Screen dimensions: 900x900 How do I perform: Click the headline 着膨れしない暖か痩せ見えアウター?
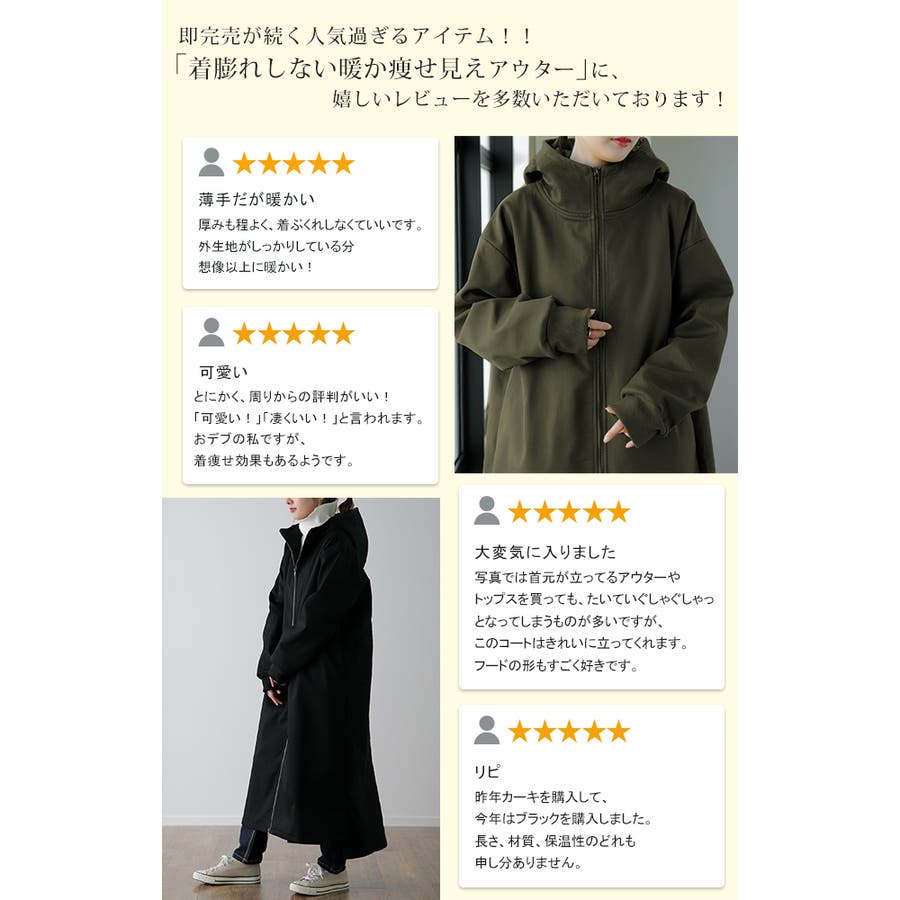click(381, 69)
